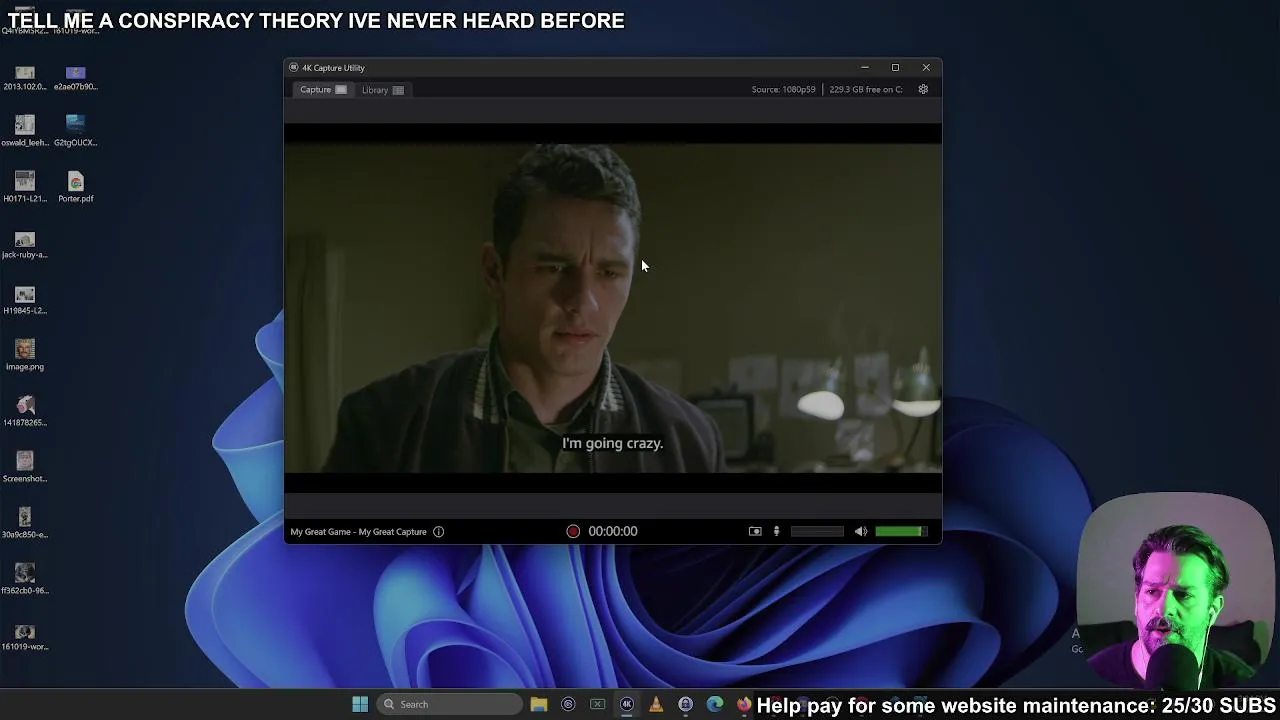
Task: Start recording with the red record button
Action: (x=573, y=532)
